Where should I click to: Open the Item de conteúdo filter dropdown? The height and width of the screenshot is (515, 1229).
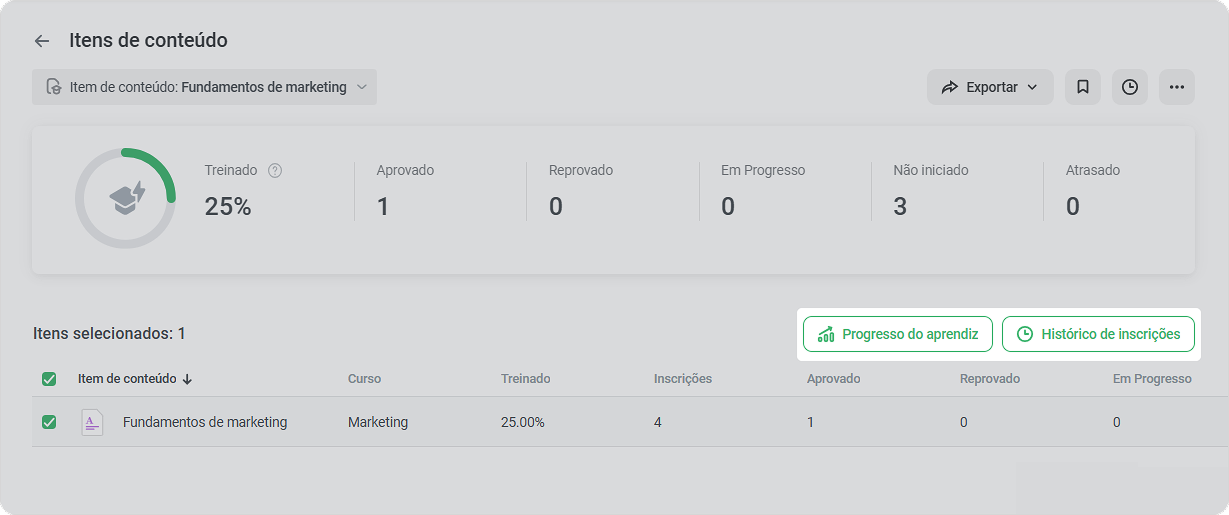(x=205, y=87)
